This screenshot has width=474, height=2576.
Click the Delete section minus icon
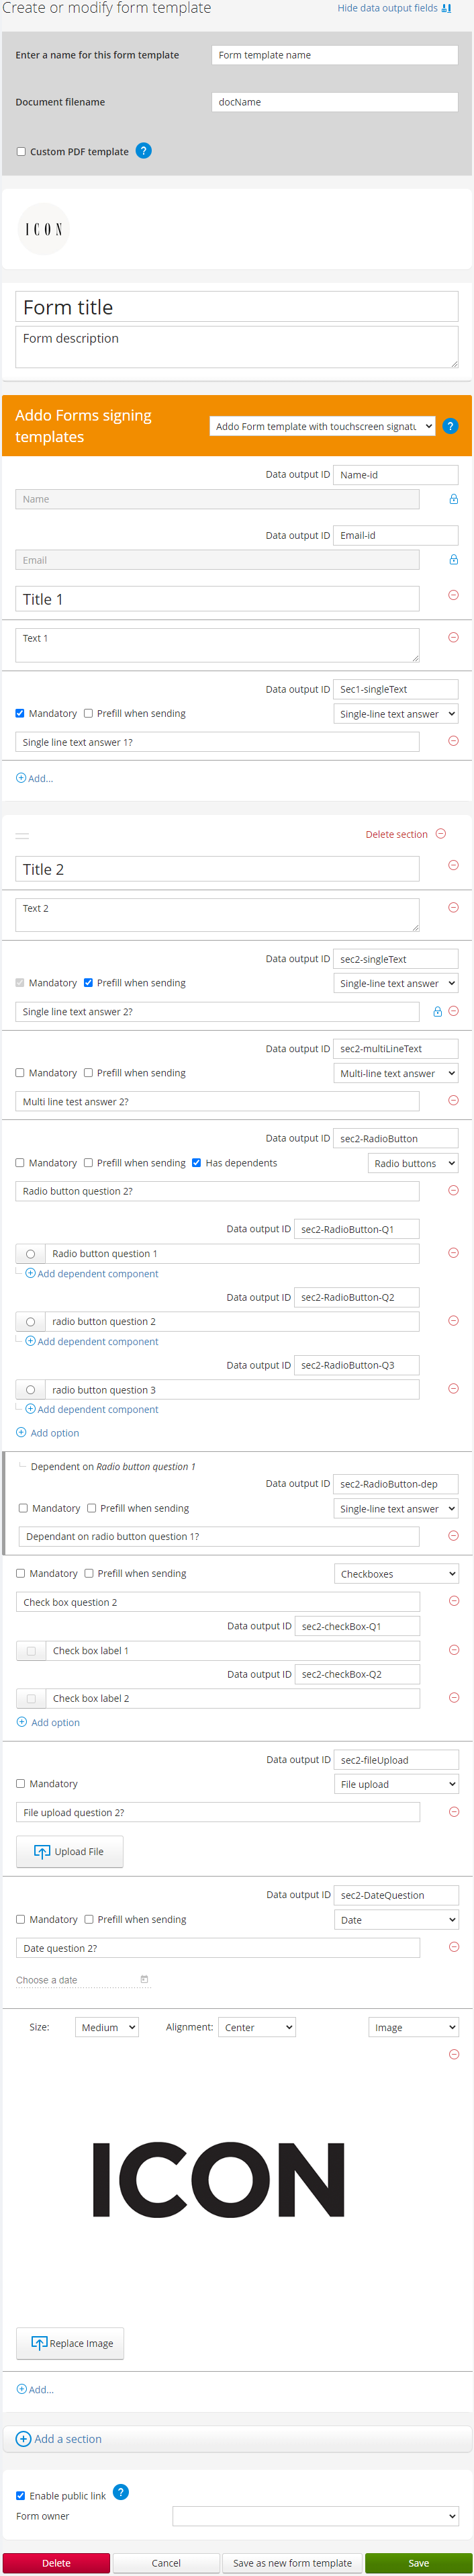click(x=441, y=834)
